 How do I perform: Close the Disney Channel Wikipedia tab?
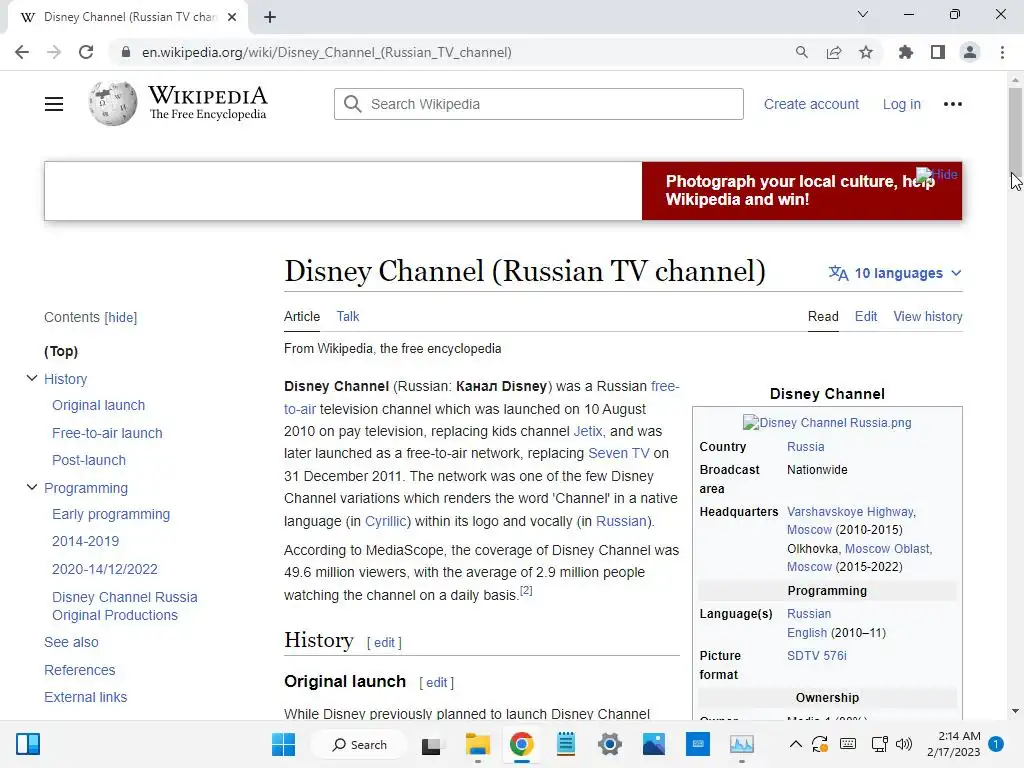232,17
